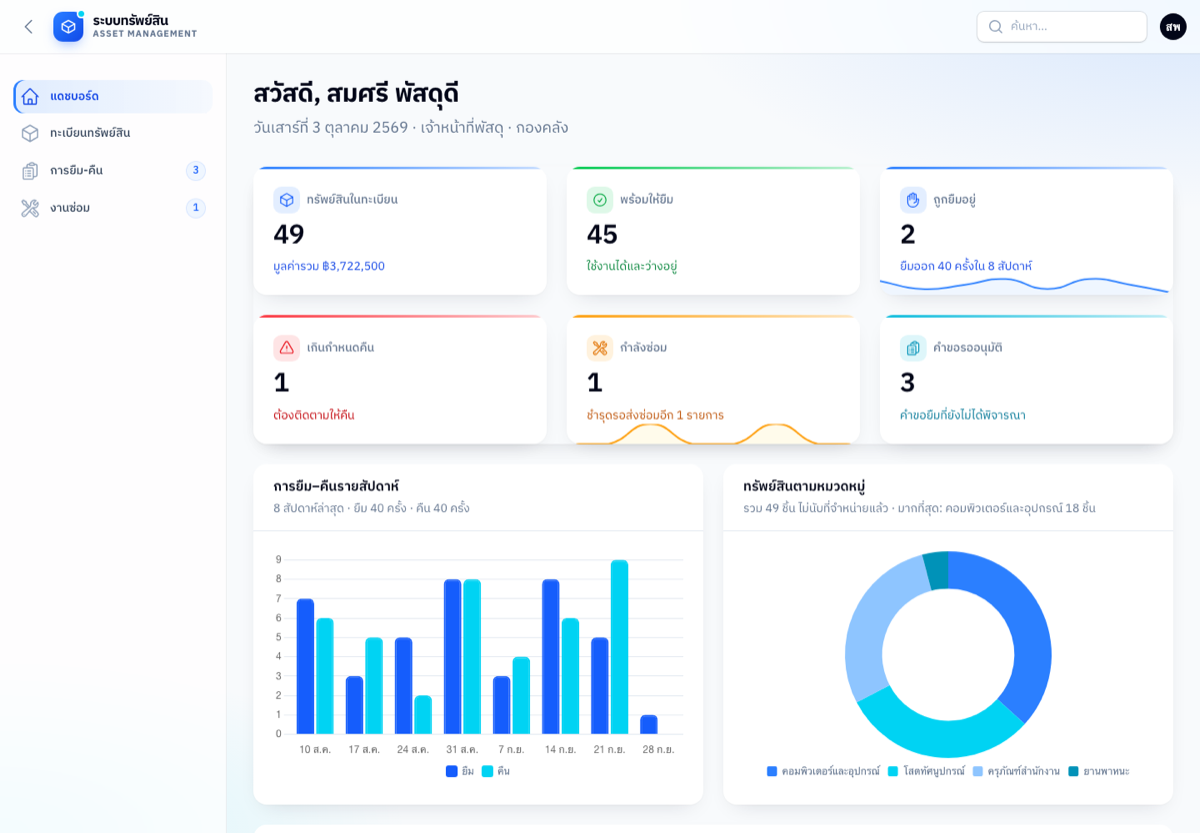Click the ยืม bar for 28 ก.ย.

tap(649, 724)
